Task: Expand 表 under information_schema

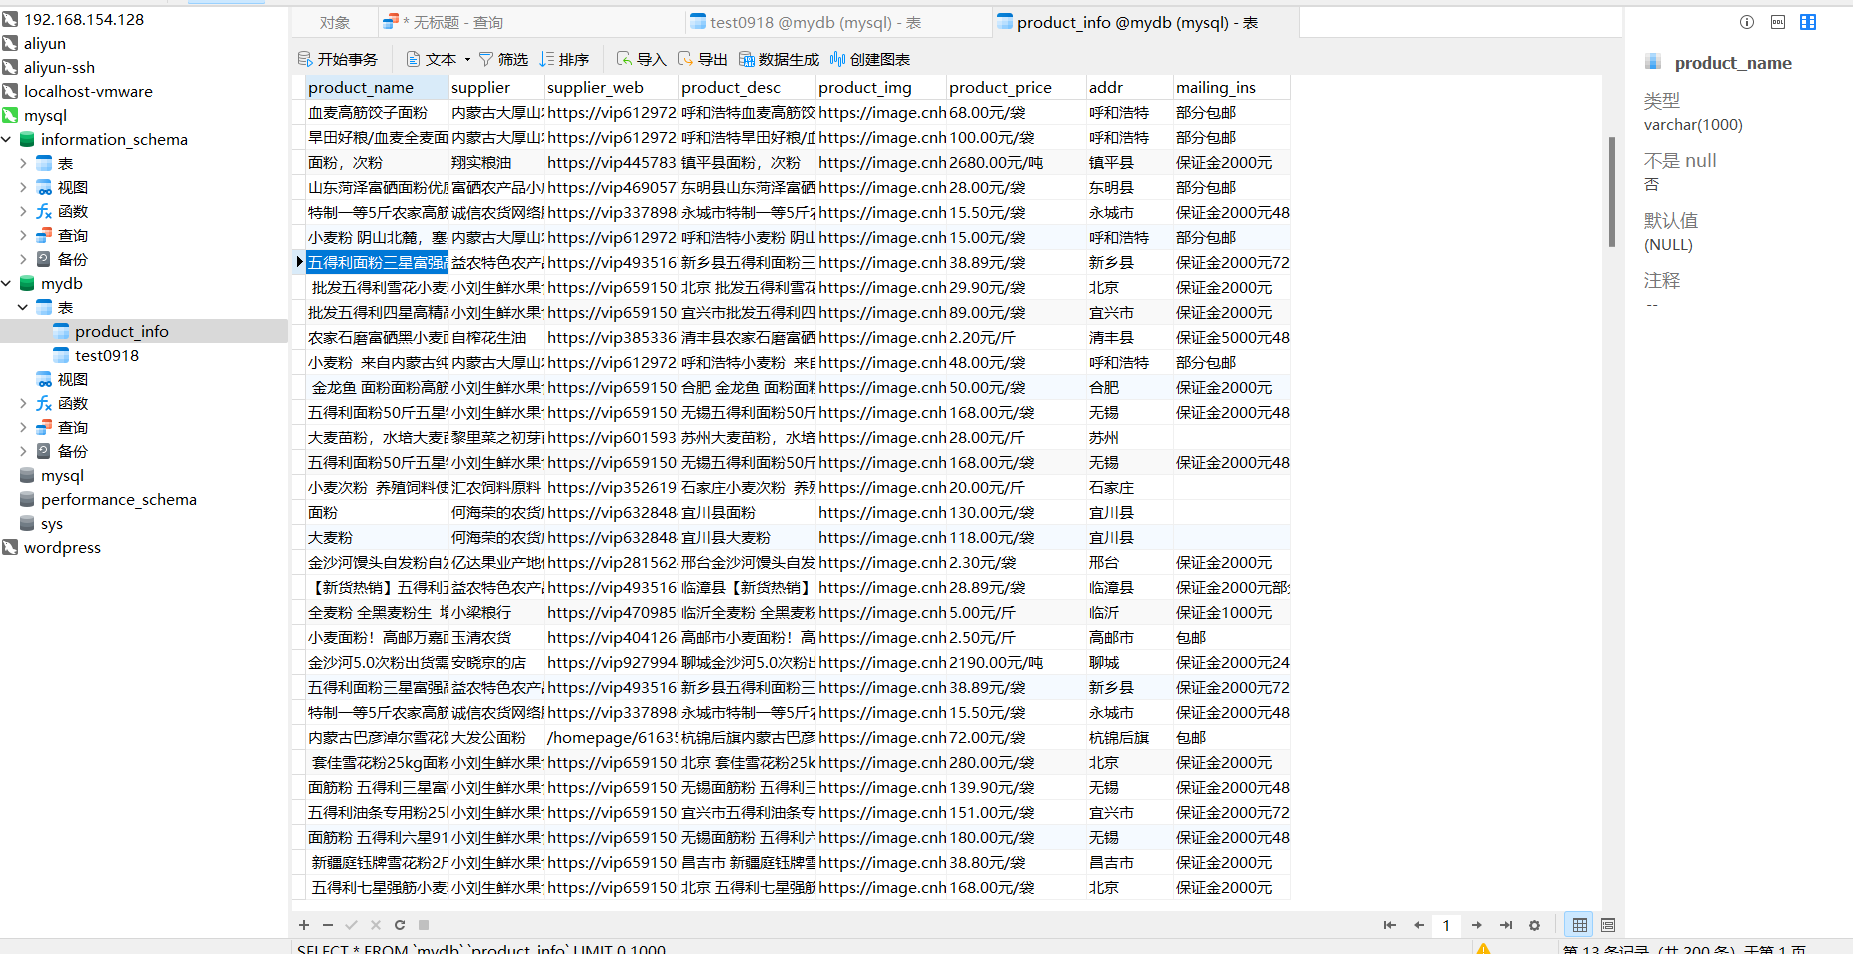Action: (x=24, y=164)
